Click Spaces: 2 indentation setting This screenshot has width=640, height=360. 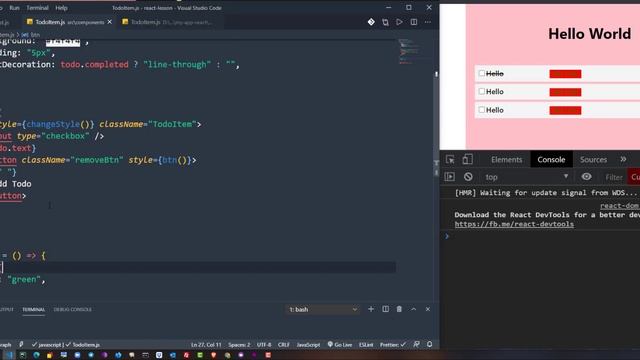[239, 344]
